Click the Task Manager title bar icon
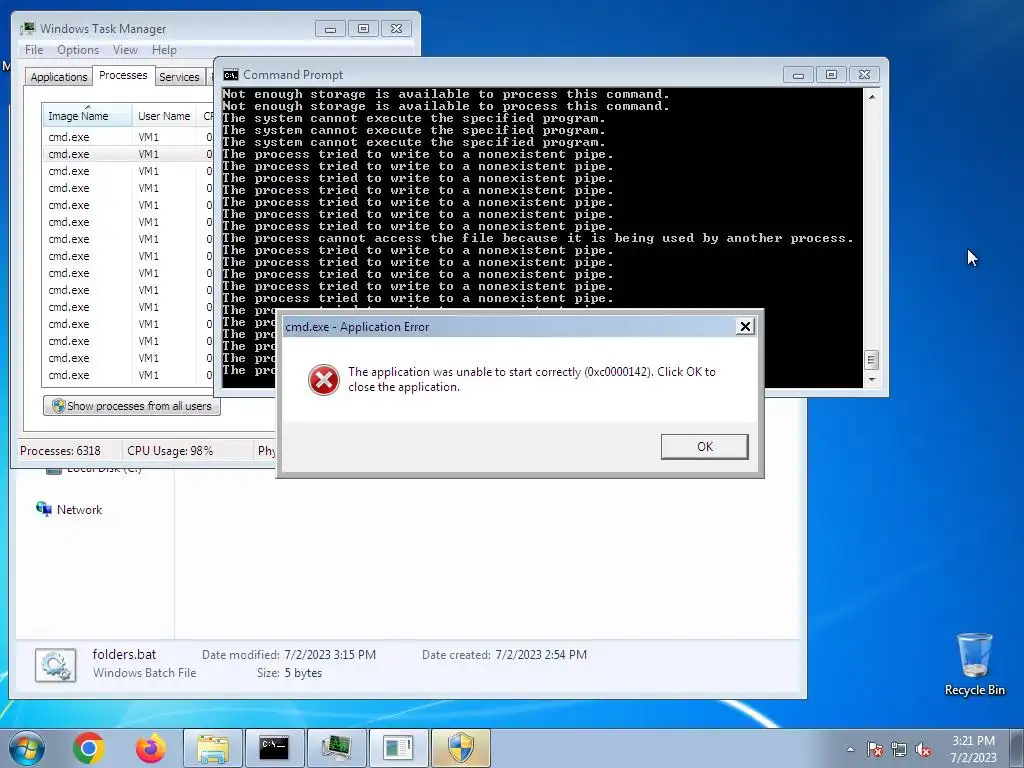The image size is (1024, 768). [x=27, y=28]
